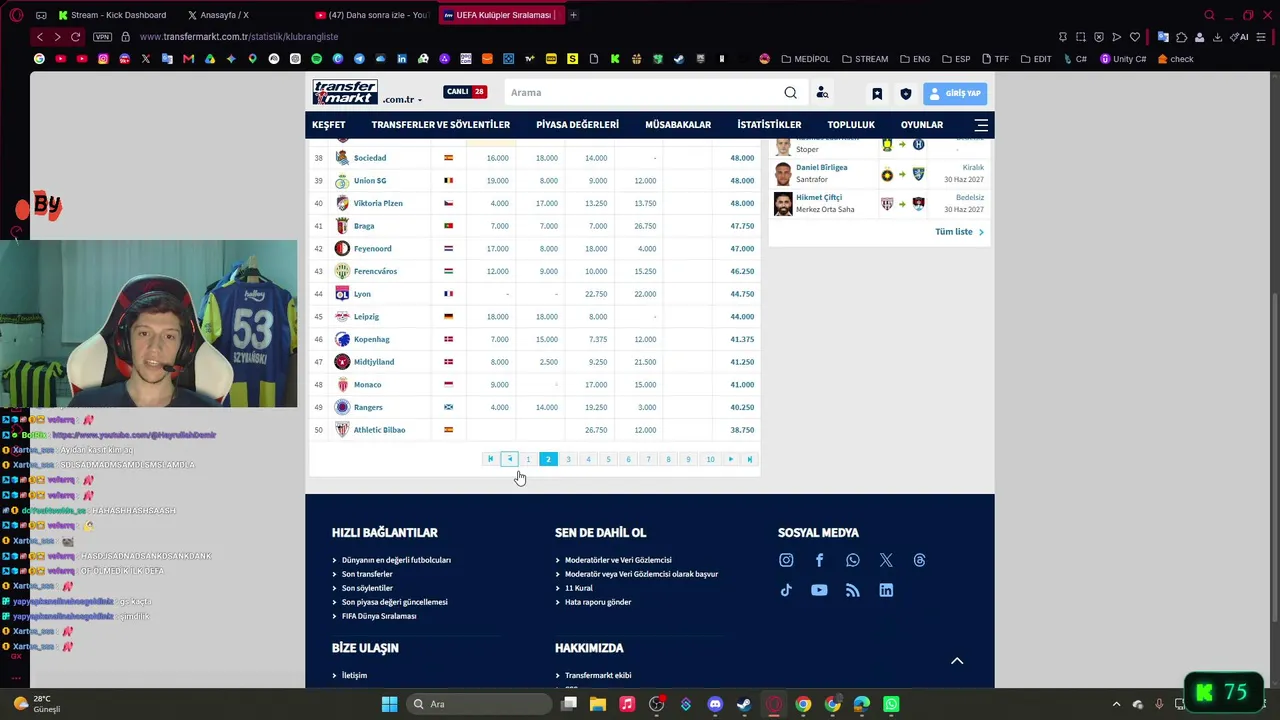
Task: Switch to the YouTube Daha sonra izle tab
Action: [x=371, y=15]
